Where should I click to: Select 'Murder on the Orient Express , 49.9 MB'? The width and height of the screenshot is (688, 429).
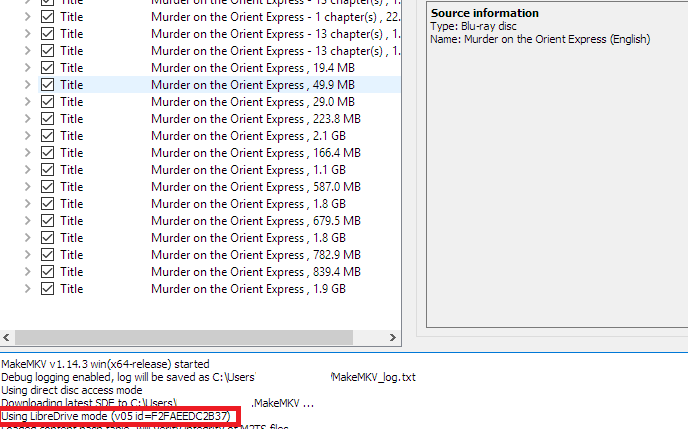click(x=253, y=85)
